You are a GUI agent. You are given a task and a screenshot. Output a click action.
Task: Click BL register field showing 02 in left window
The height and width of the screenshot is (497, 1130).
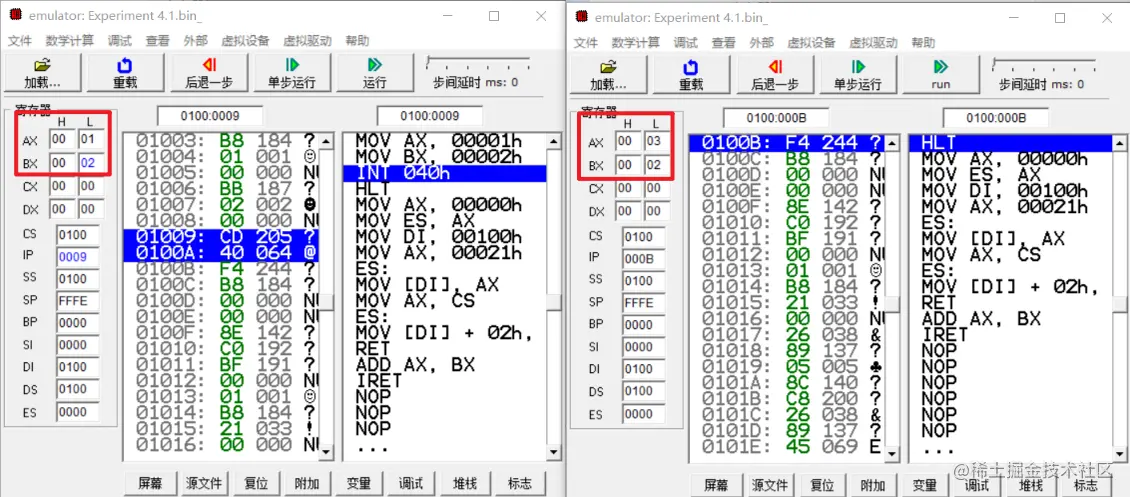point(89,163)
